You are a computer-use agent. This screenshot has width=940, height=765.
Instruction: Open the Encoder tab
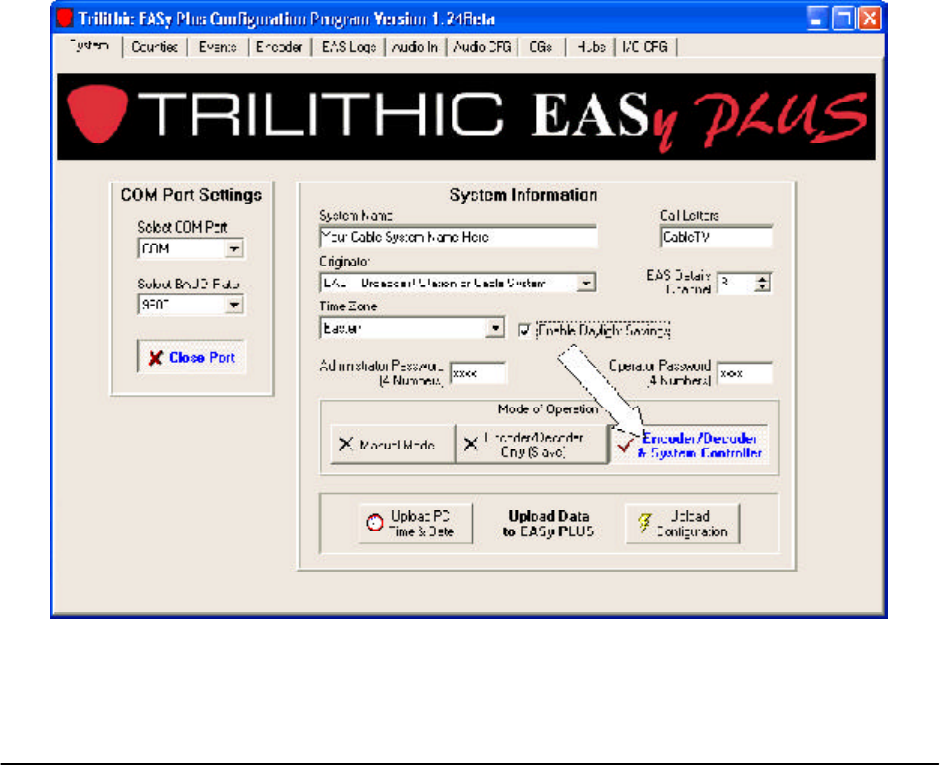[x=279, y=47]
